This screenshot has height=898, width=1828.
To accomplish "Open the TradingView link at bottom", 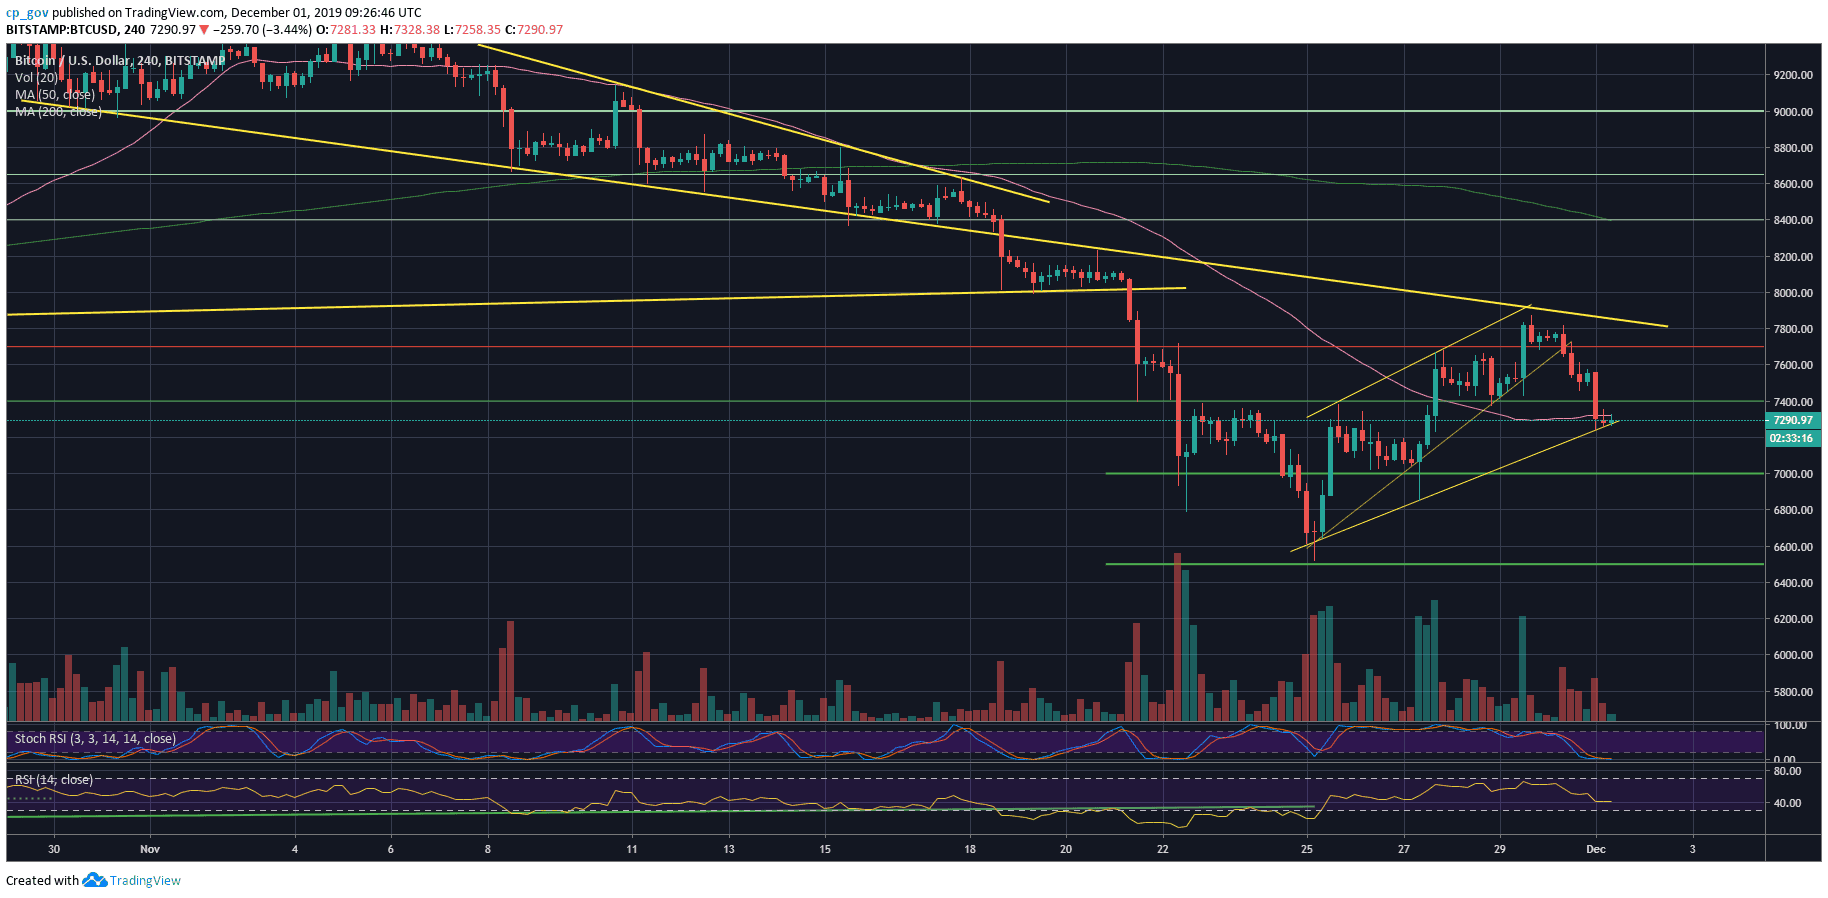I will (145, 881).
